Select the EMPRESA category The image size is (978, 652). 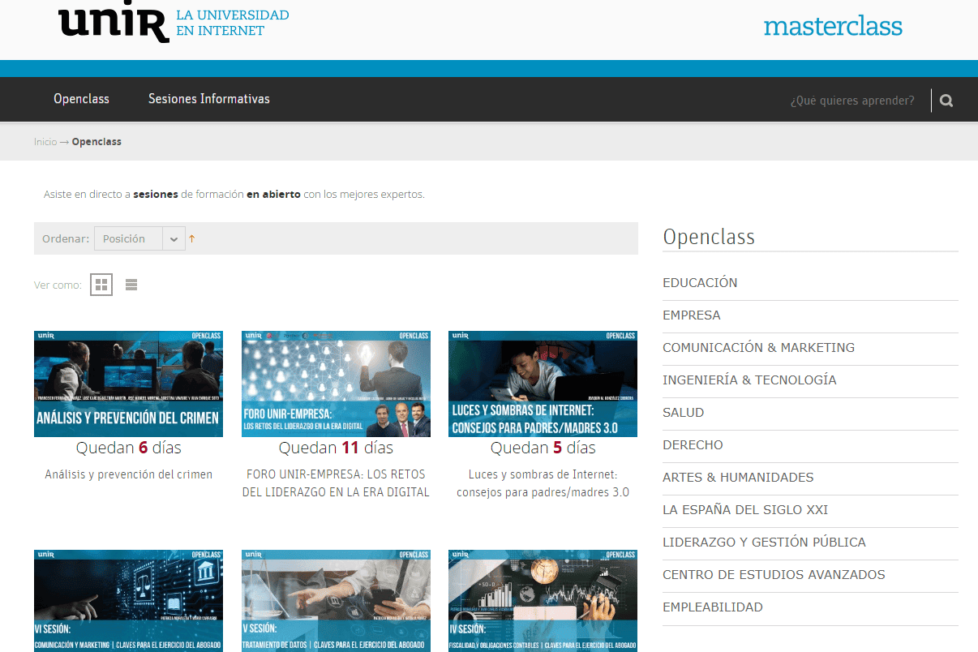(x=691, y=315)
